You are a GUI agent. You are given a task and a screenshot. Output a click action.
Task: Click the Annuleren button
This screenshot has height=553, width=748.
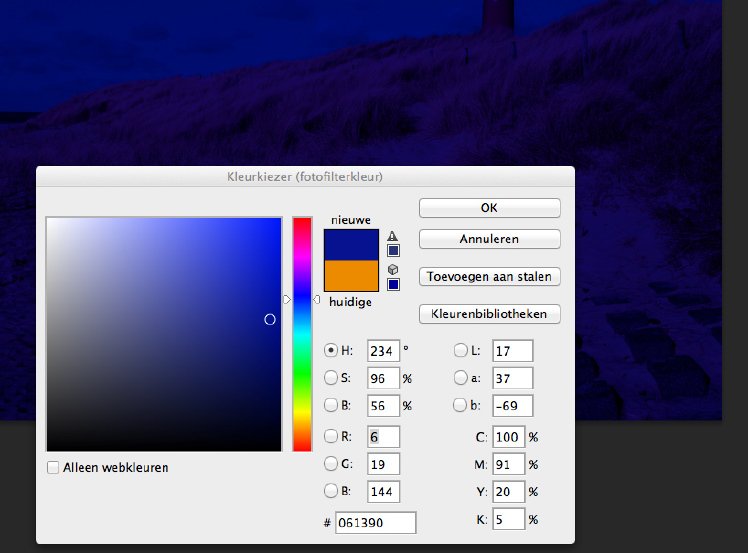pyautogui.click(x=489, y=239)
